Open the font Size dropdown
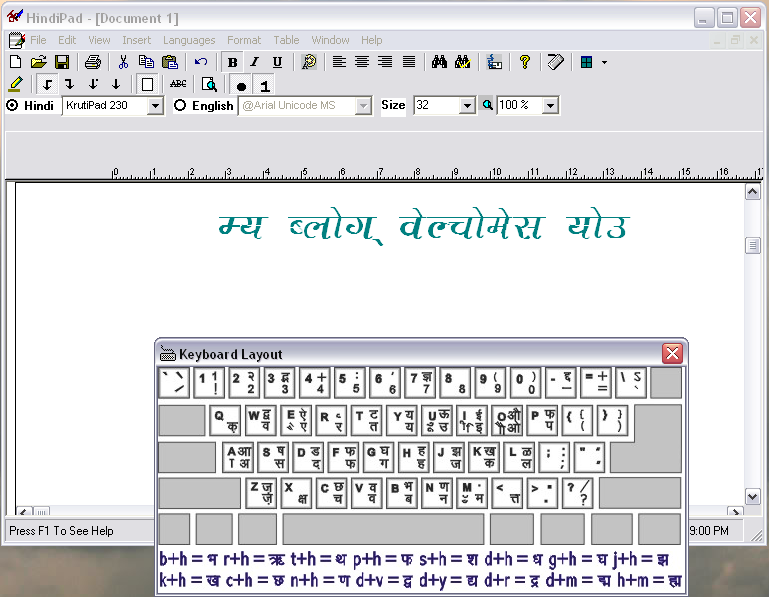The image size is (769, 597). click(x=467, y=106)
